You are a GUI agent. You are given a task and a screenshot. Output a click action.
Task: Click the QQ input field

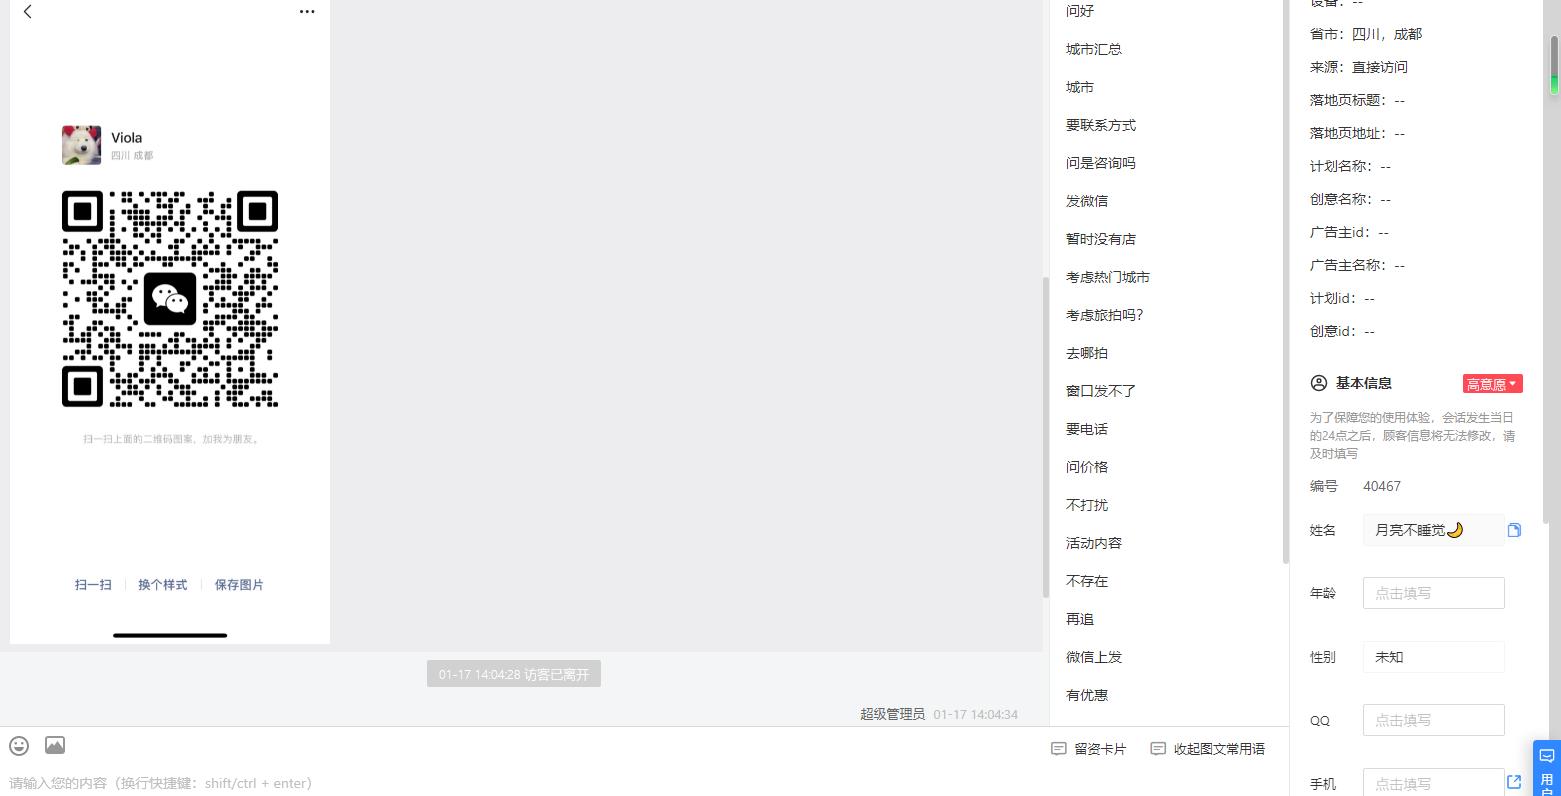click(x=1433, y=720)
